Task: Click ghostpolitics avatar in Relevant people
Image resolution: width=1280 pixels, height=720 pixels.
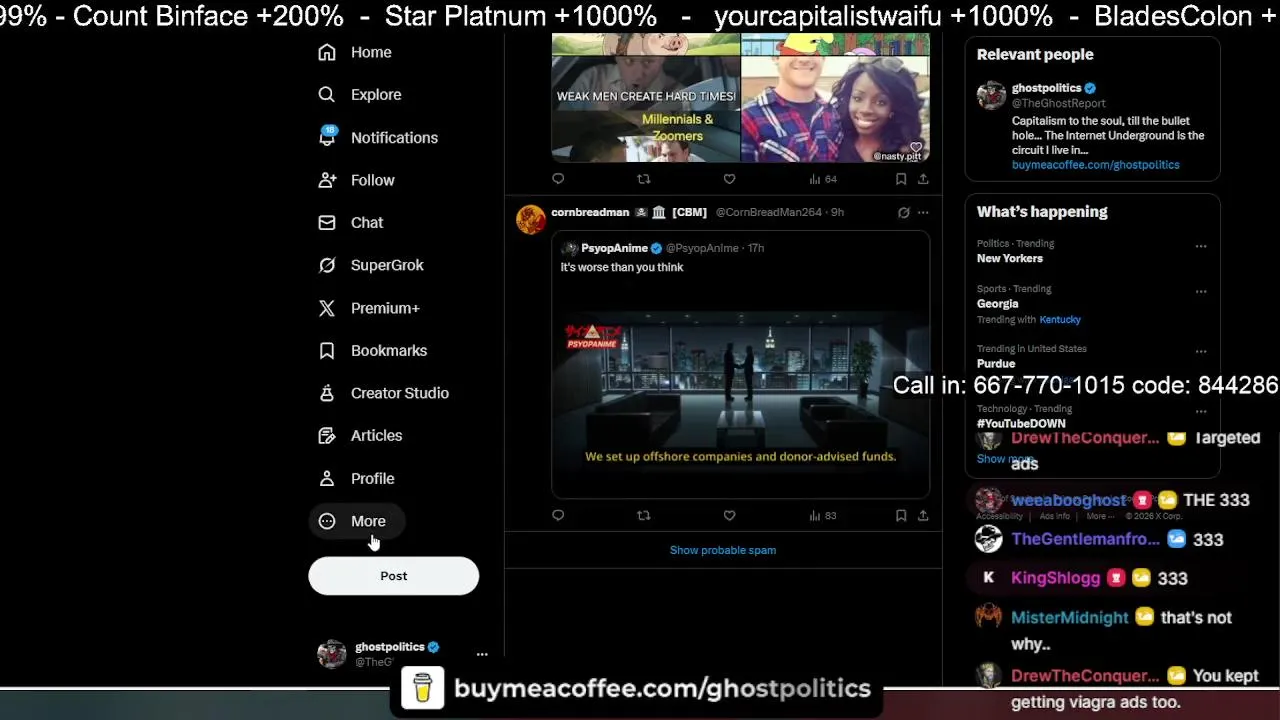Action: coord(991,95)
